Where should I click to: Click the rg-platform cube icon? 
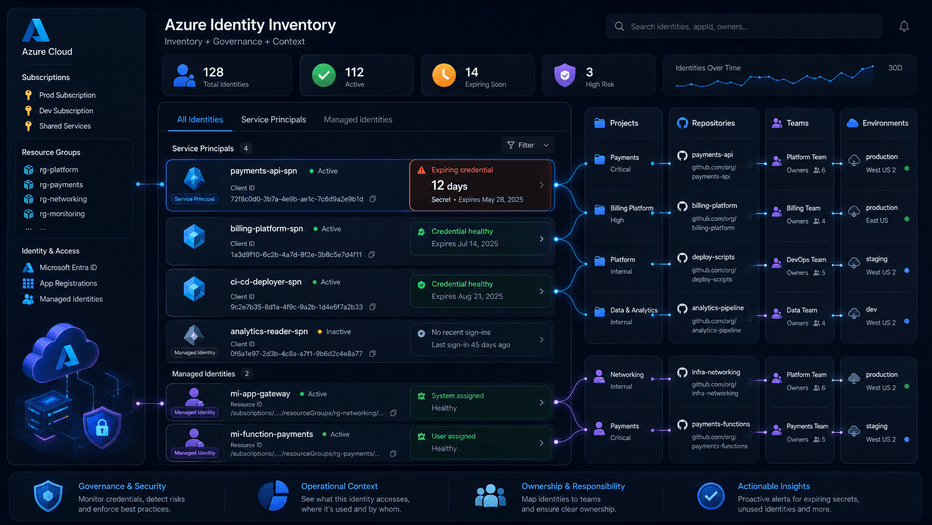point(28,169)
